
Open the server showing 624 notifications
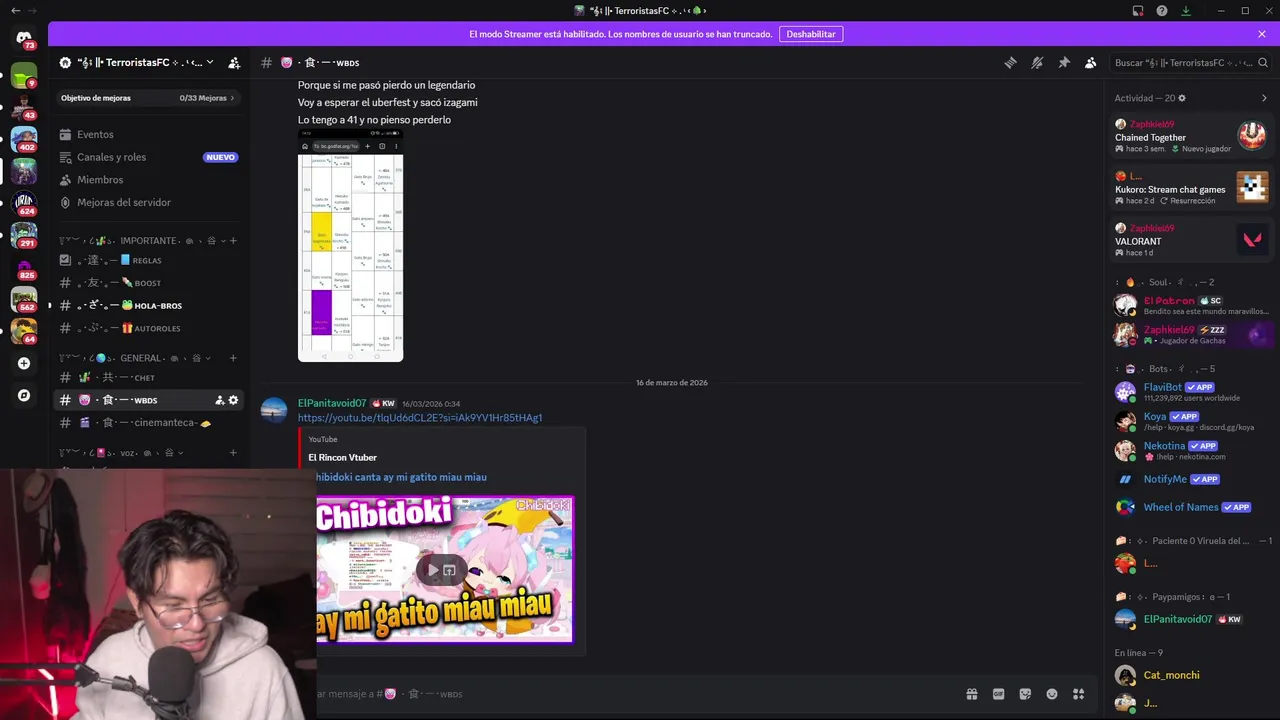click(24, 202)
